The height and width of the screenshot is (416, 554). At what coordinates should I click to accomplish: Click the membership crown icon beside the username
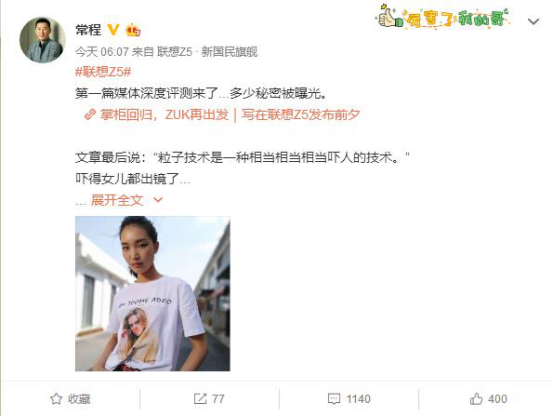[133, 30]
